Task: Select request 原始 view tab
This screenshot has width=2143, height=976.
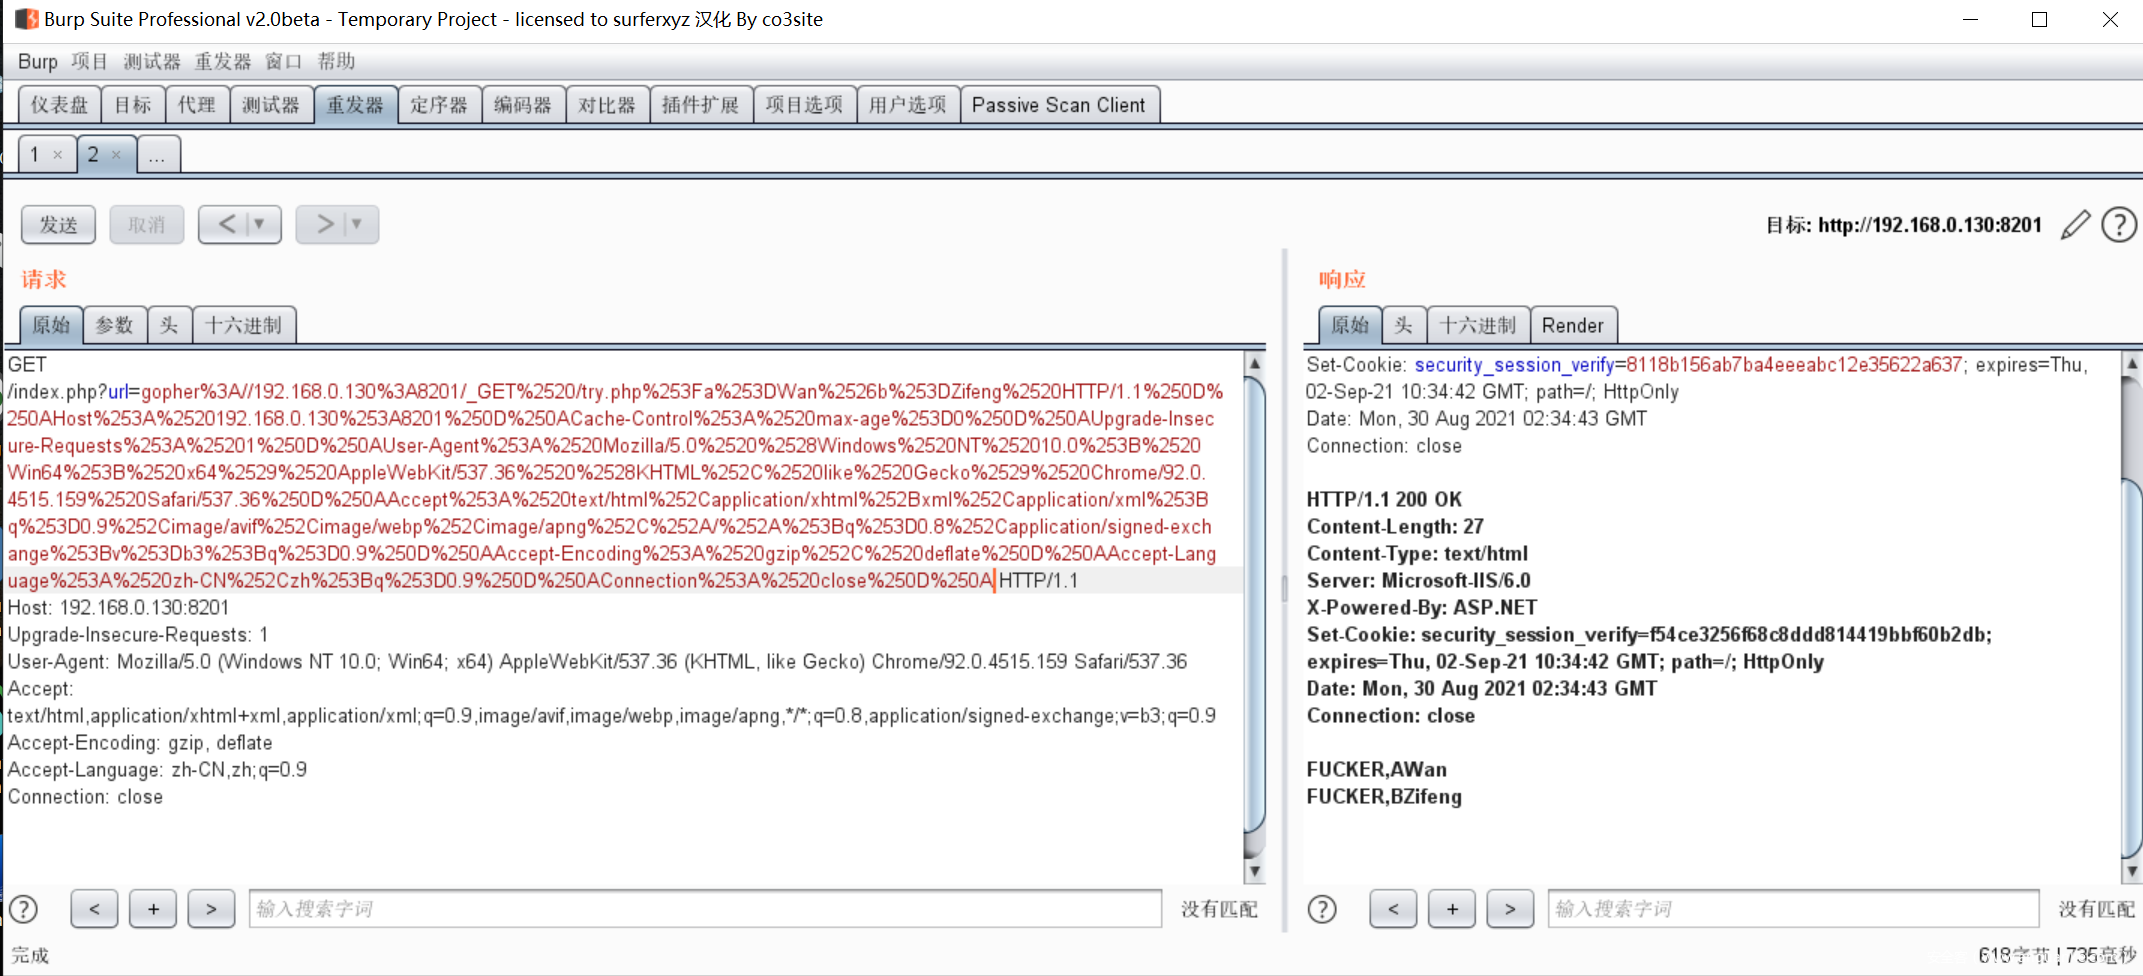Action: (x=51, y=325)
